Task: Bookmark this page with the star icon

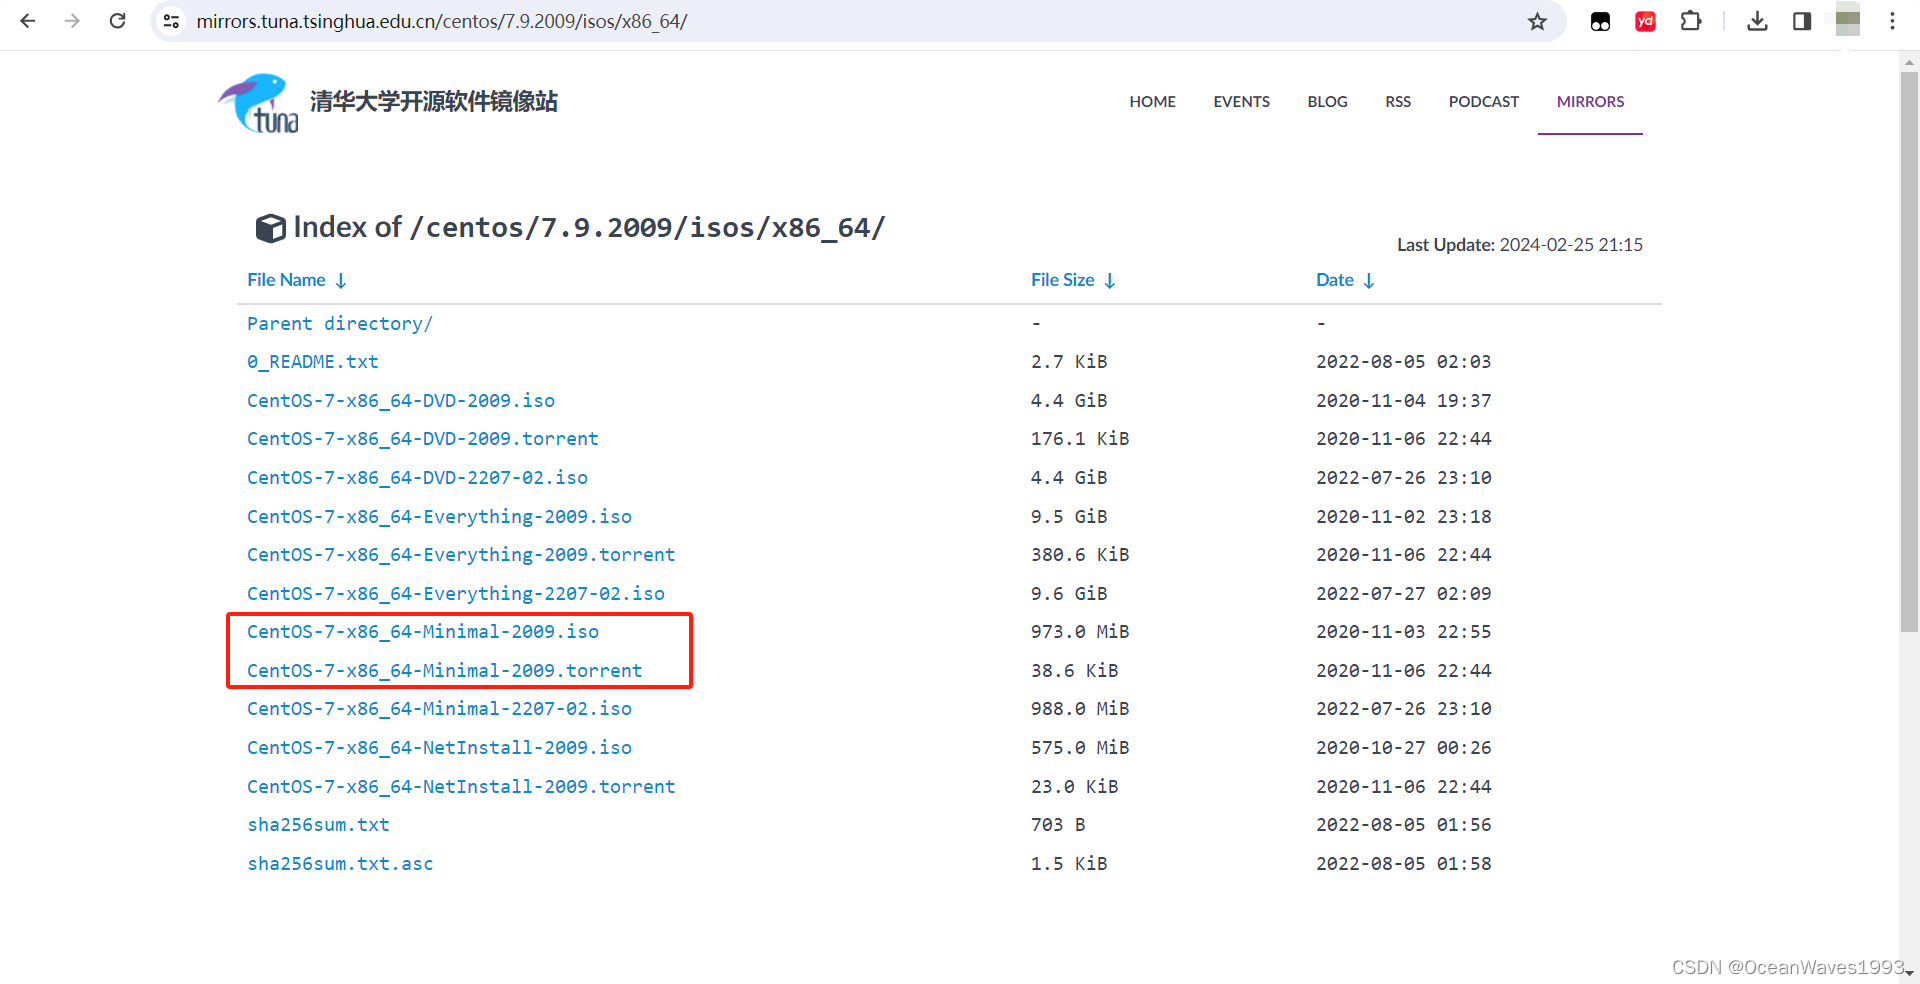Action: 1537,21
